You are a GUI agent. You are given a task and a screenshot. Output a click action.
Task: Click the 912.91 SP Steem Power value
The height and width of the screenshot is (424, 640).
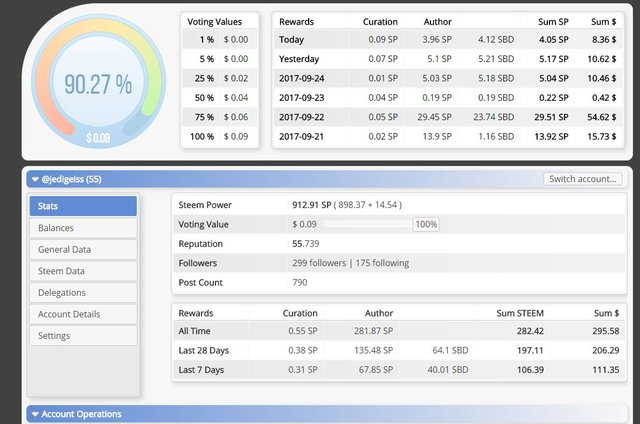point(311,205)
